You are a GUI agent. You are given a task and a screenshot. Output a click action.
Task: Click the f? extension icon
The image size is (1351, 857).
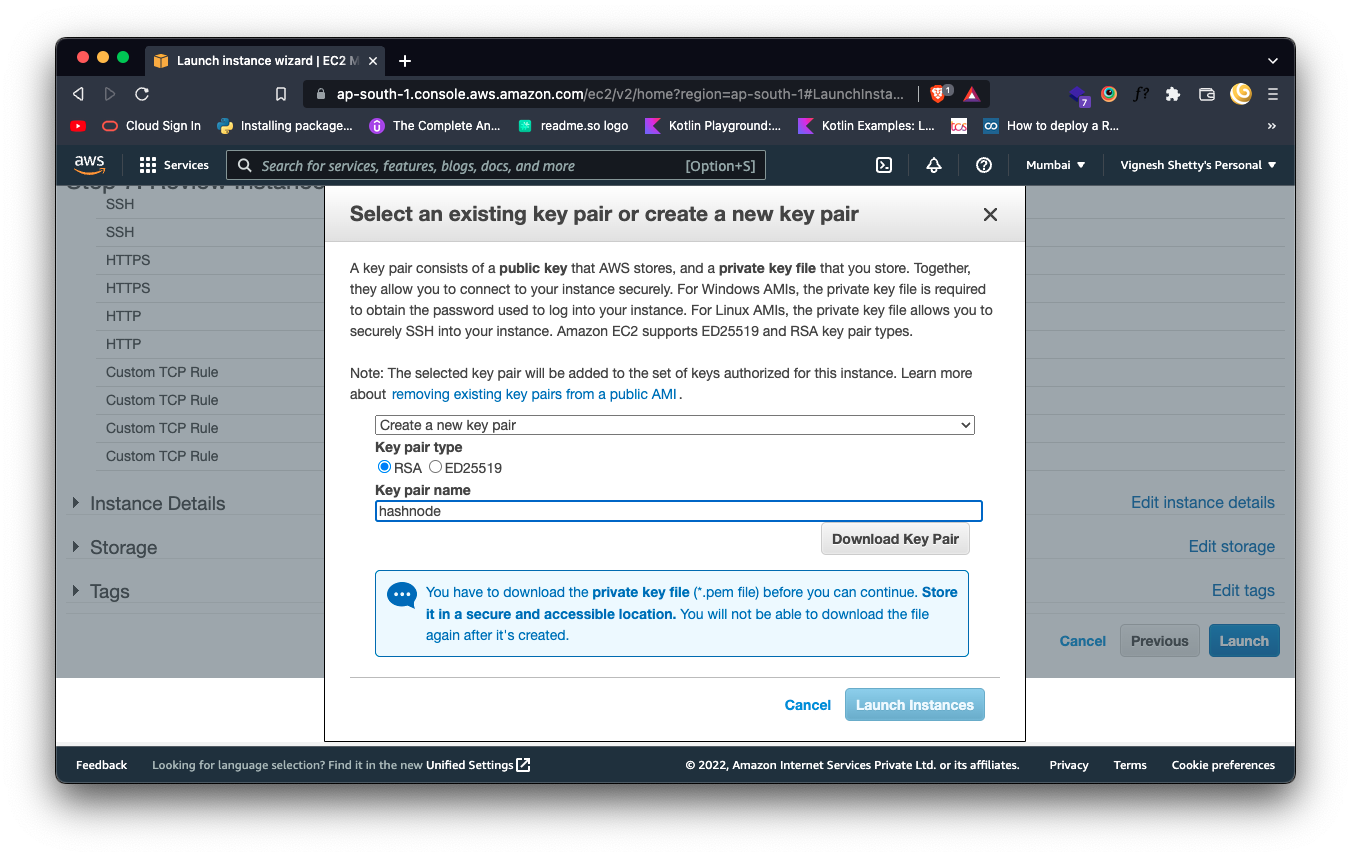[1141, 94]
